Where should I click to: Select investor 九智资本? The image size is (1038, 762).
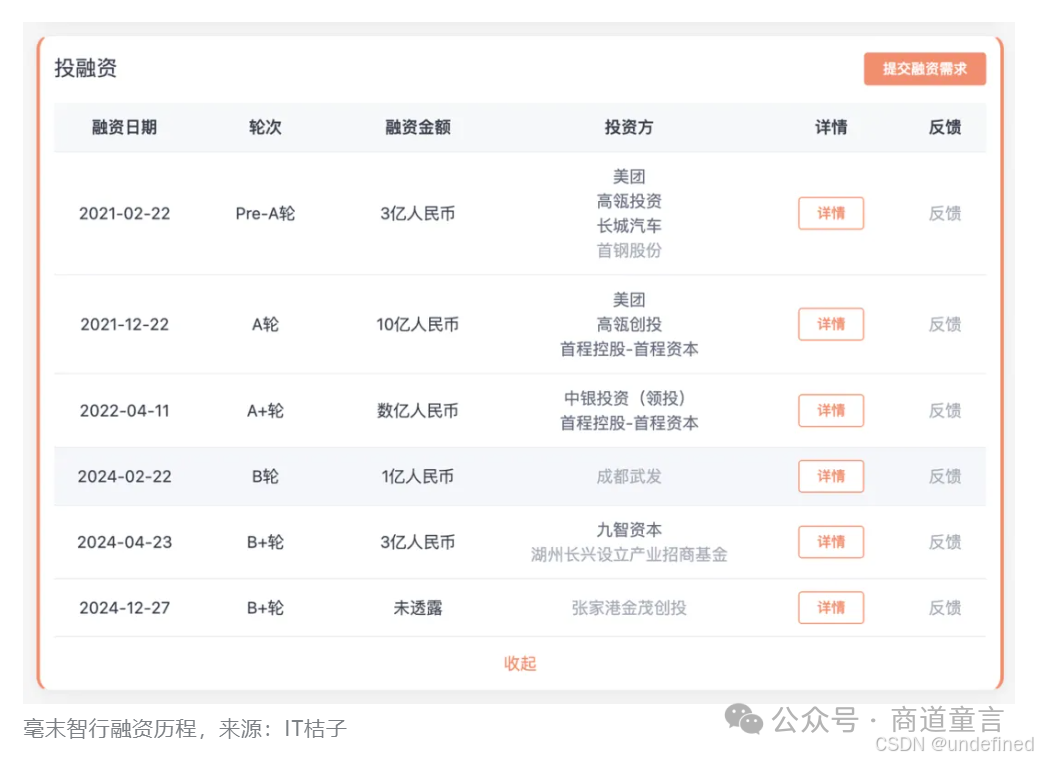[x=629, y=530]
